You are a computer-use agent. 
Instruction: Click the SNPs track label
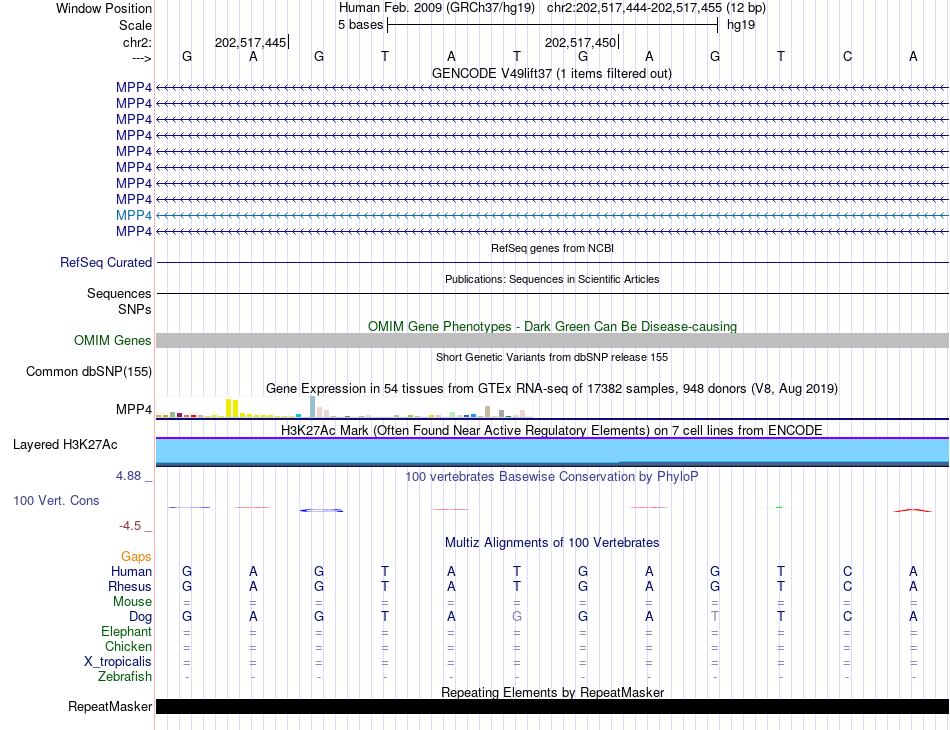click(135, 309)
